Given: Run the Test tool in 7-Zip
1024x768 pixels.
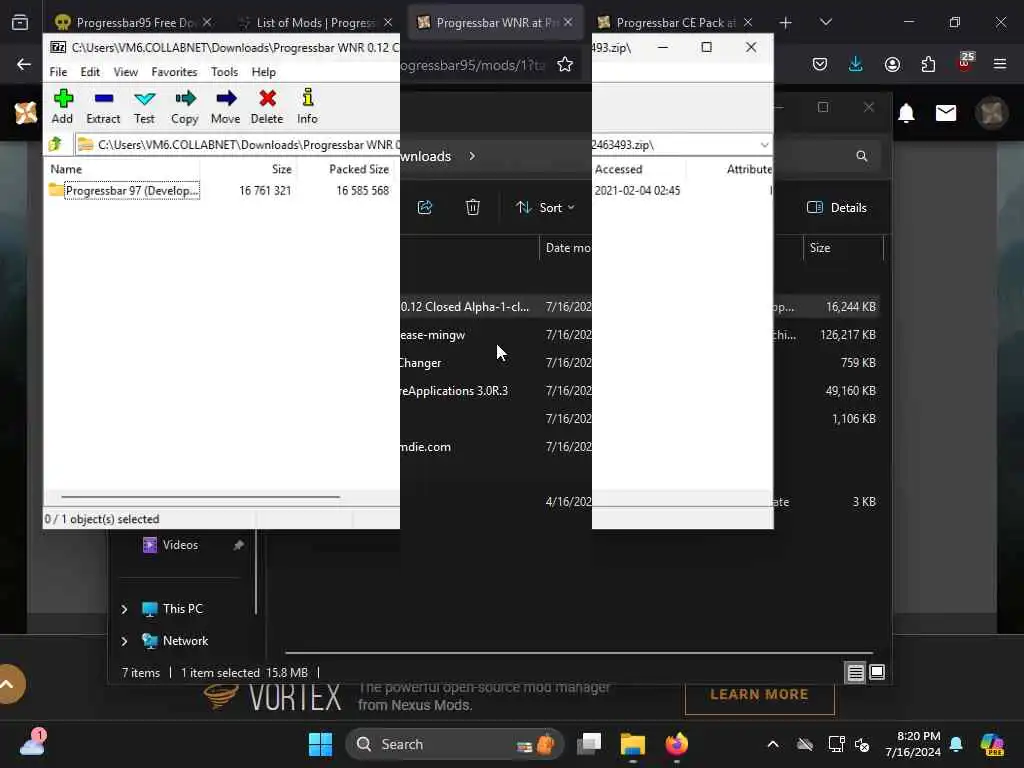Looking at the screenshot, I should 144,106.
